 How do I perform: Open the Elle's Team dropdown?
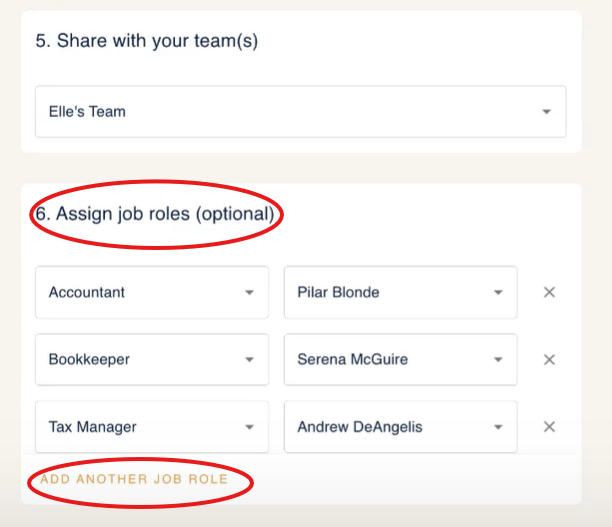(x=301, y=112)
